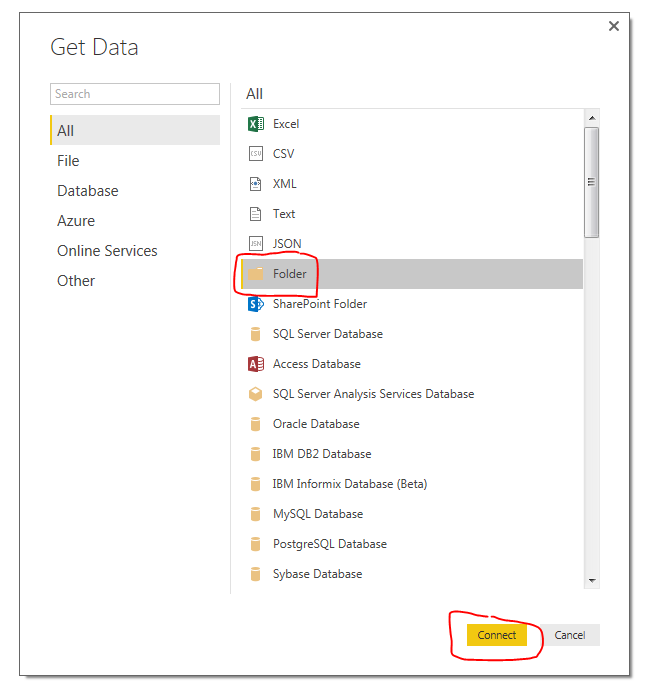The width and height of the screenshot is (646, 687).
Task: Switch to the Database category
Action: click(135, 191)
